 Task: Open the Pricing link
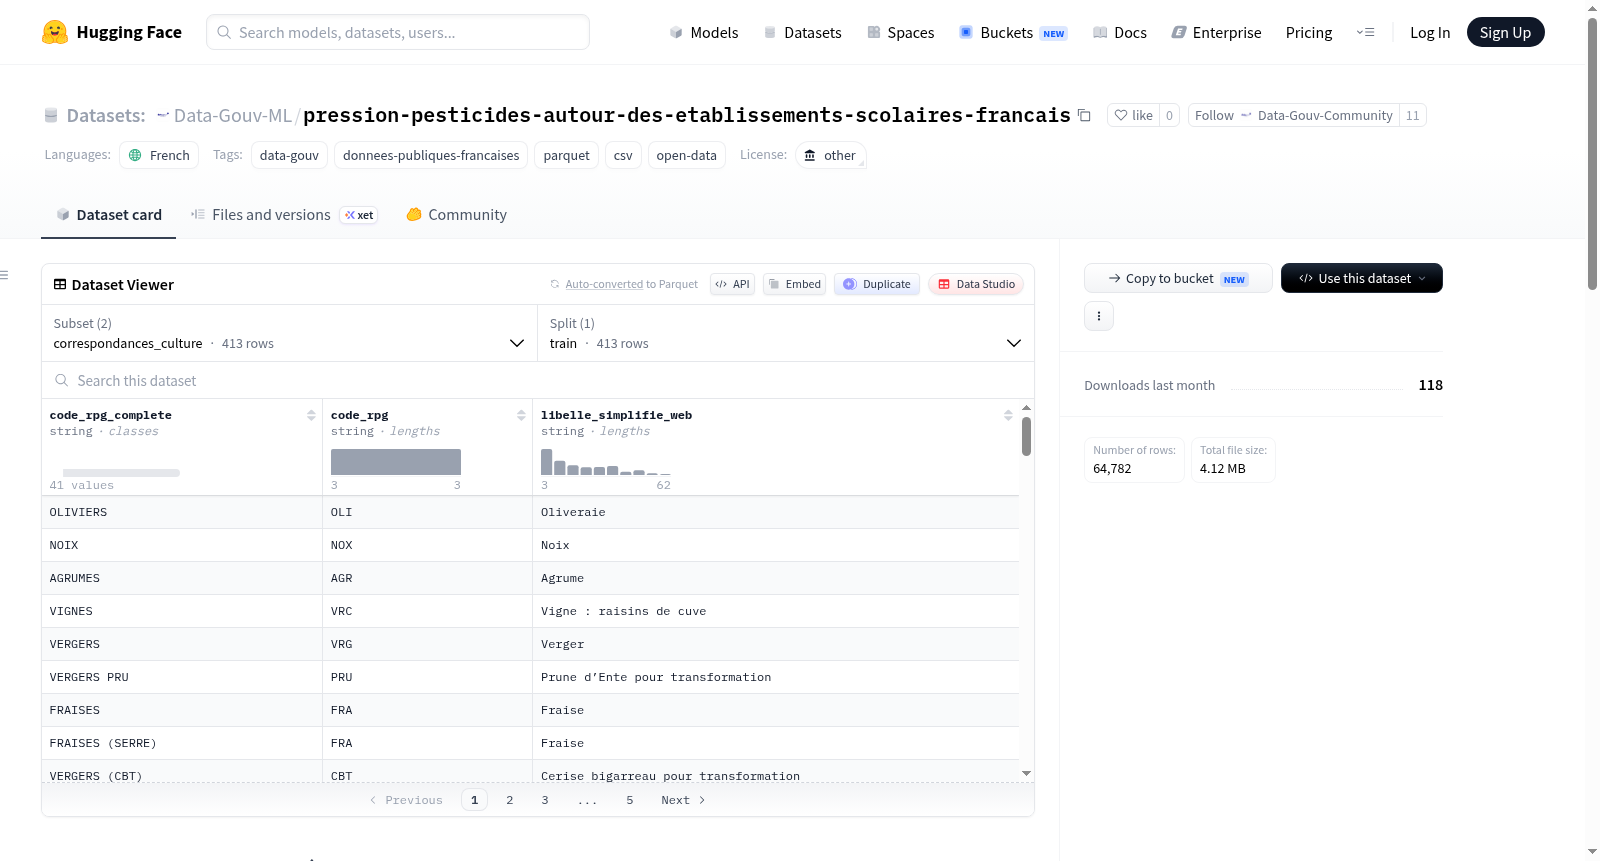tap(1309, 32)
